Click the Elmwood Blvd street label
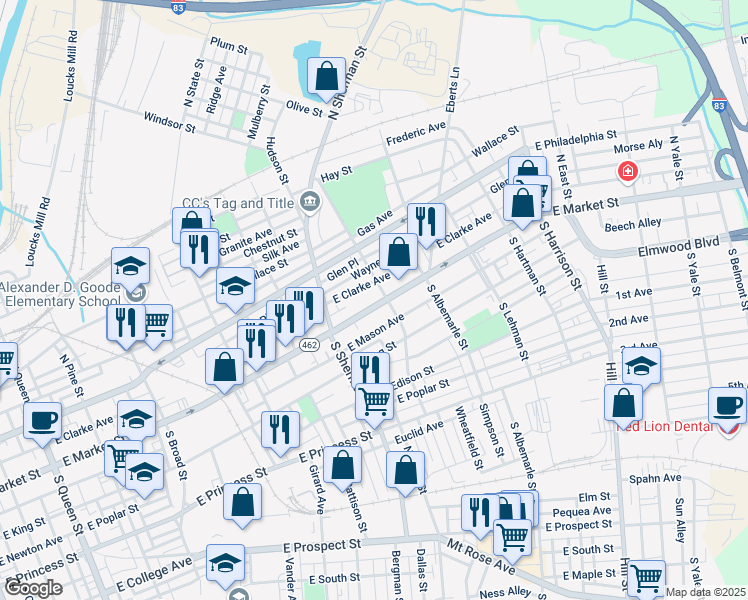Screen dimensions: 748x600 [x=678, y=246]
